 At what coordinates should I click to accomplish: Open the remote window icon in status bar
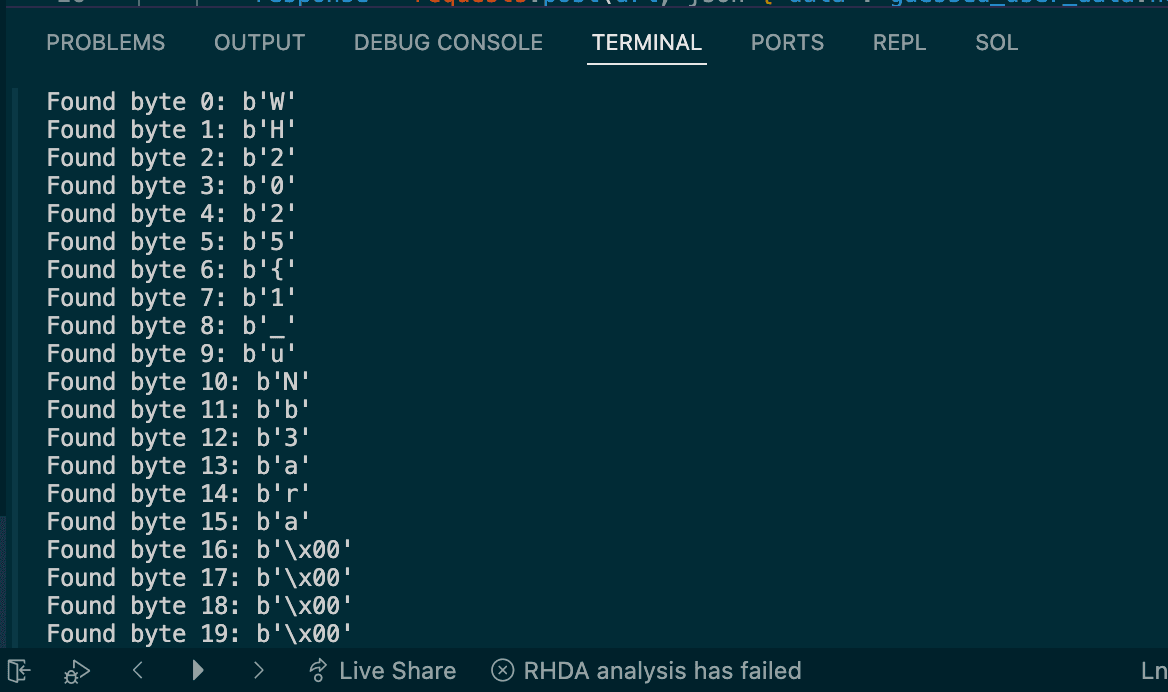[x=19, y=671]
